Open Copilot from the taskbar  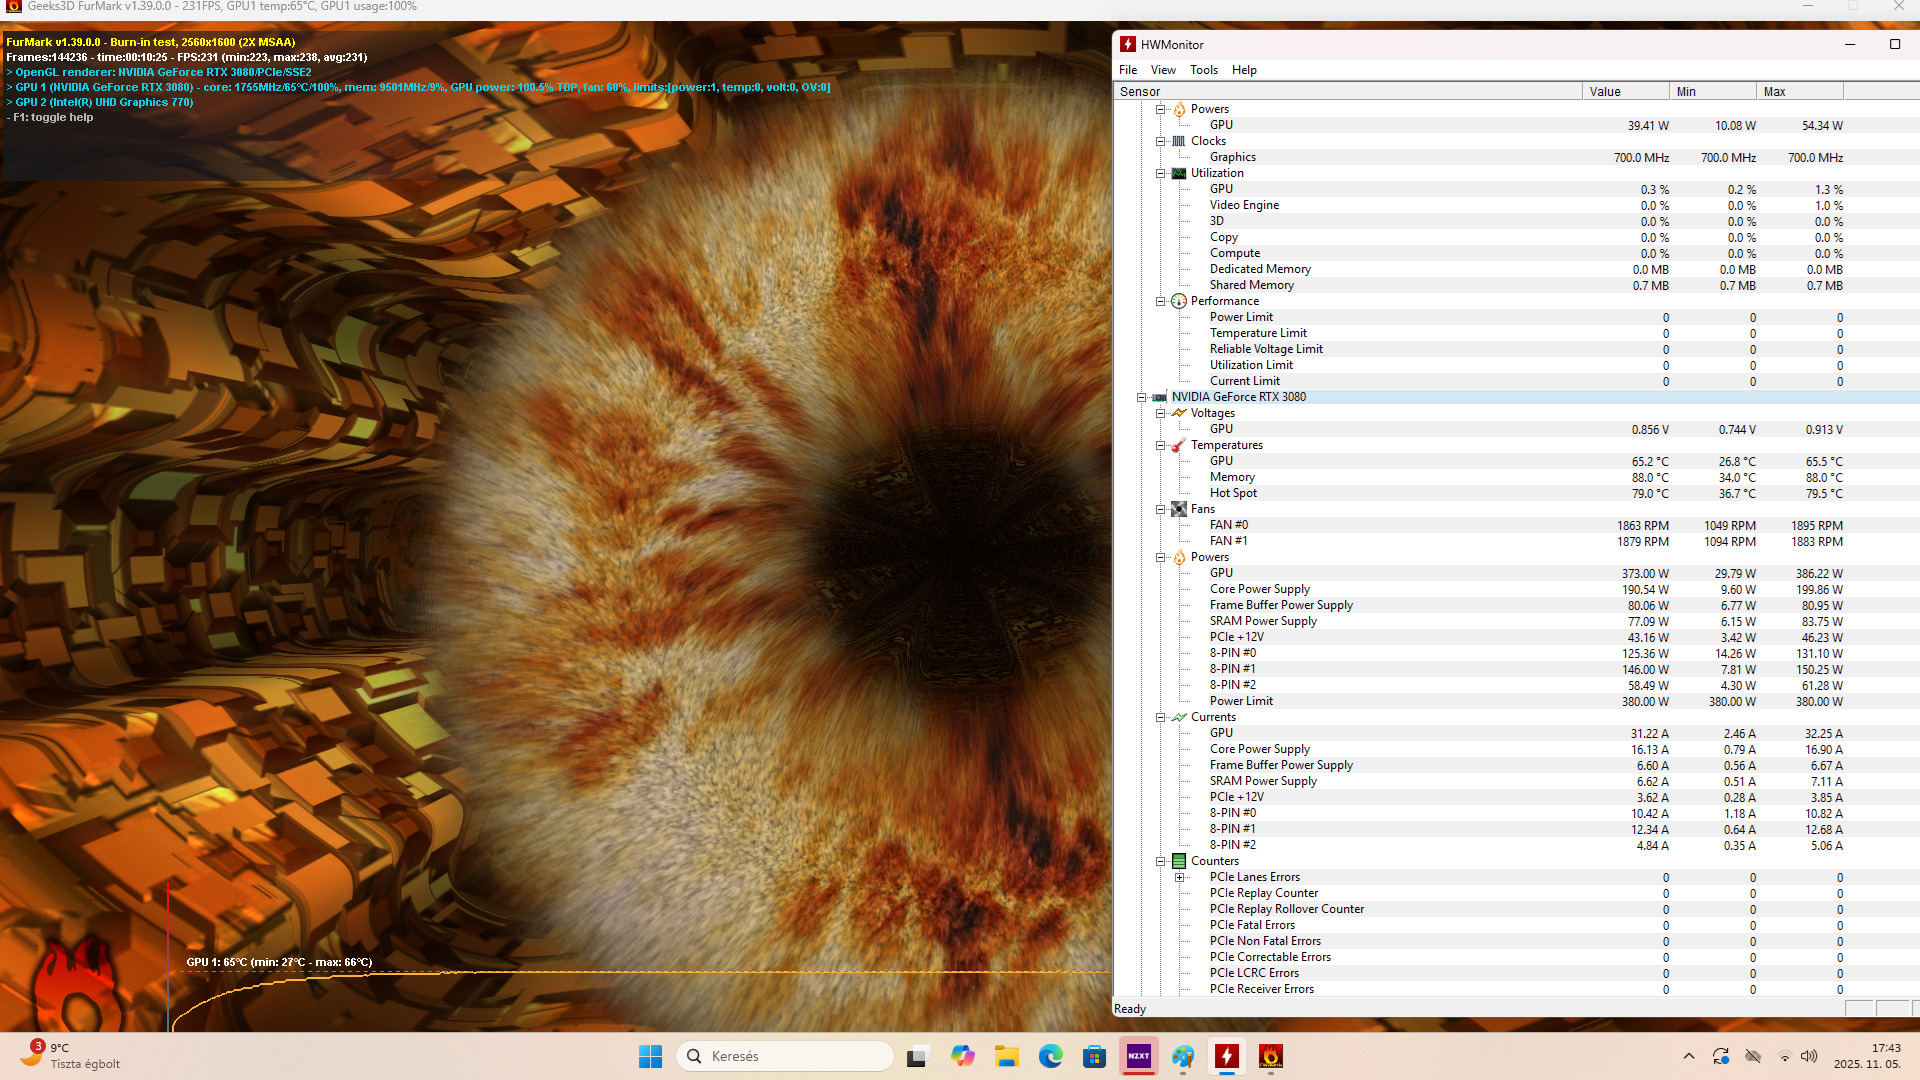(x=962, y=1056)
